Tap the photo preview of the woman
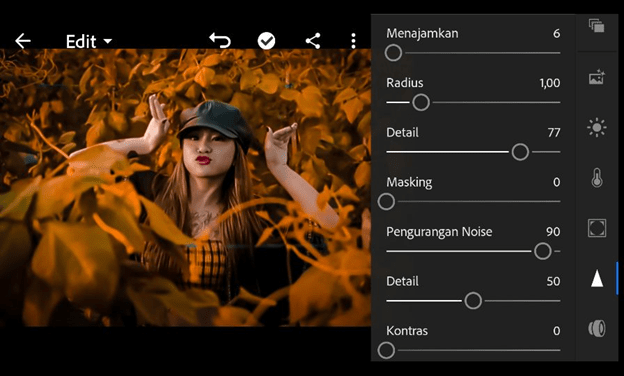Viewport: 624px width, 376px height. [185, 188]
